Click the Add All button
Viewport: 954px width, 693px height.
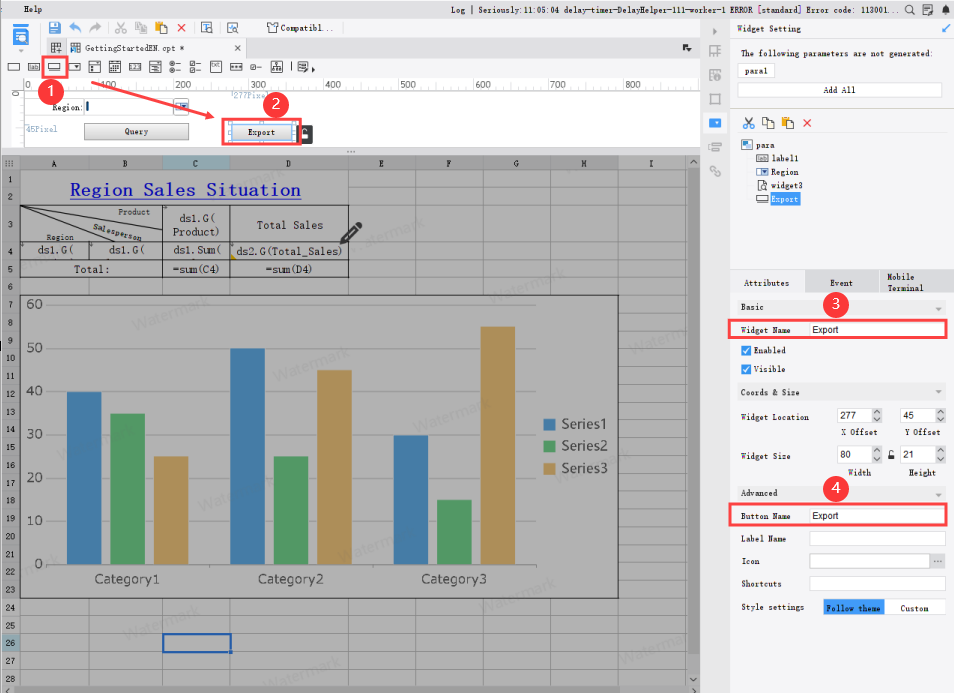(x=838, y=89)
